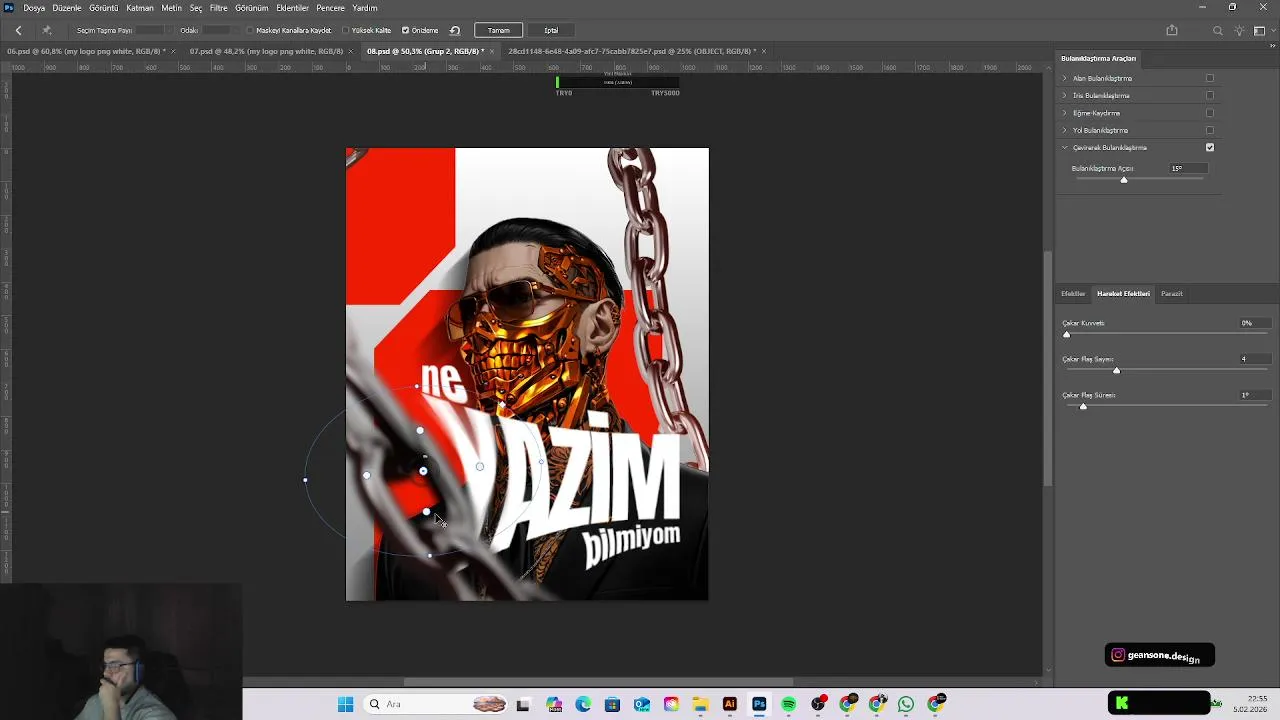The image size is (1280, 720).
Task: Click the pin icon in options bar
Action: tap(47, 30)
